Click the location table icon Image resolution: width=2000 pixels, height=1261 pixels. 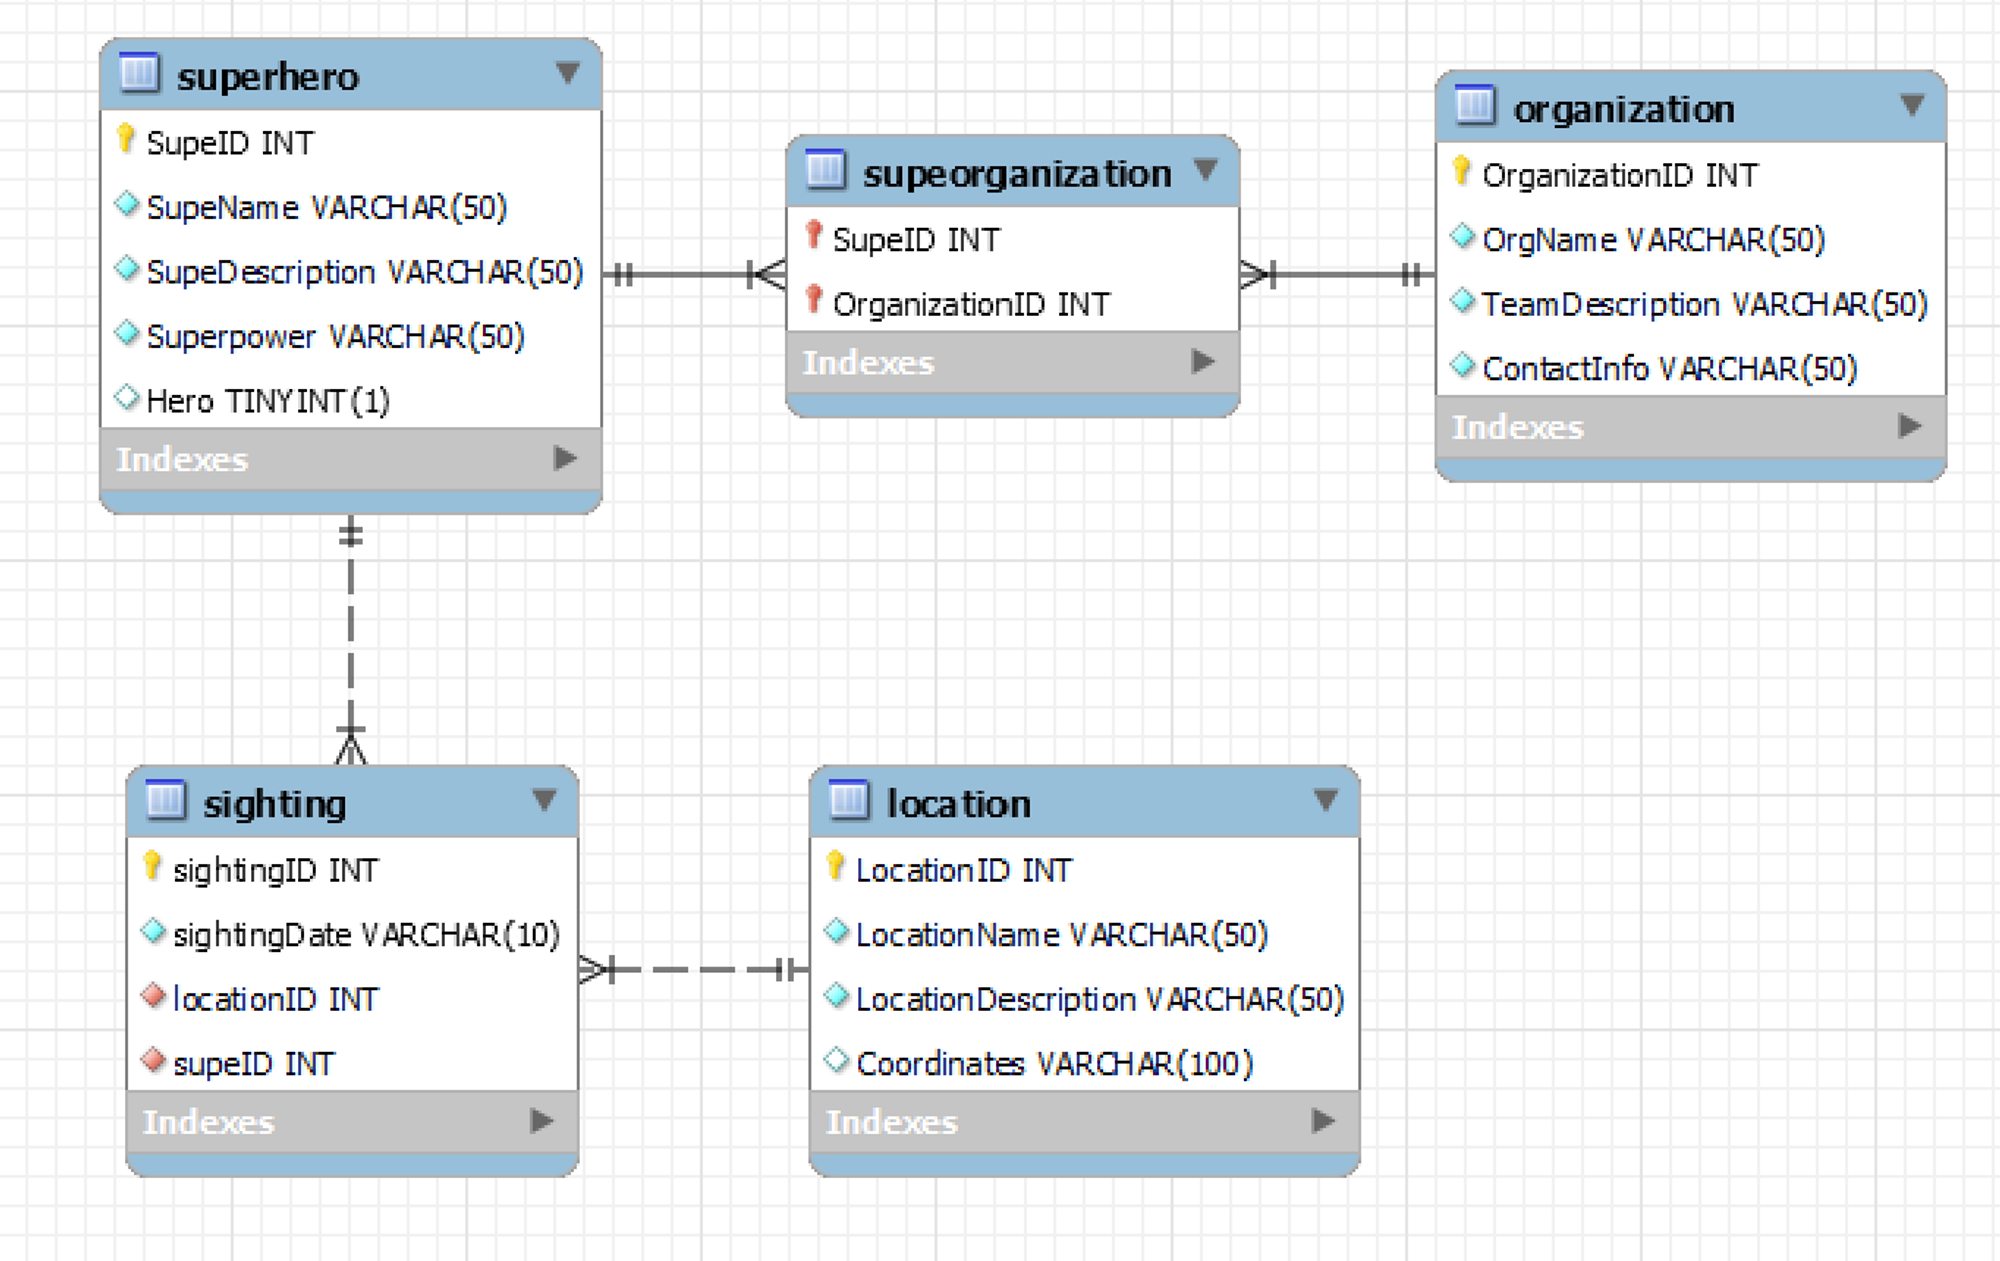click(x=849, y=800)
